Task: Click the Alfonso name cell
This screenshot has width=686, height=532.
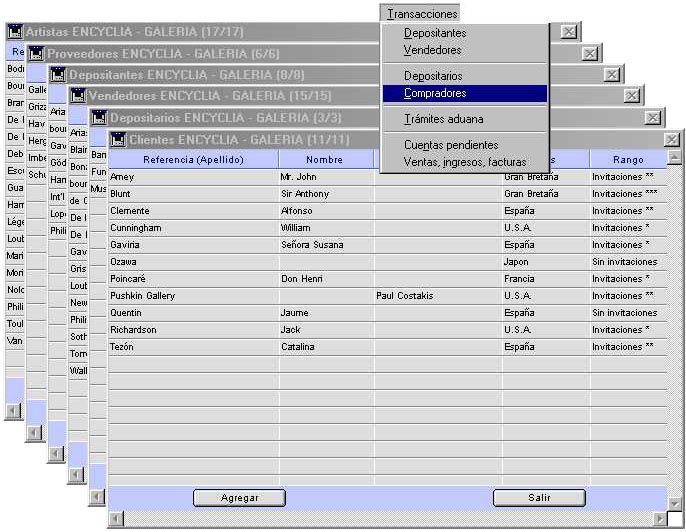Action: [326, 211]
